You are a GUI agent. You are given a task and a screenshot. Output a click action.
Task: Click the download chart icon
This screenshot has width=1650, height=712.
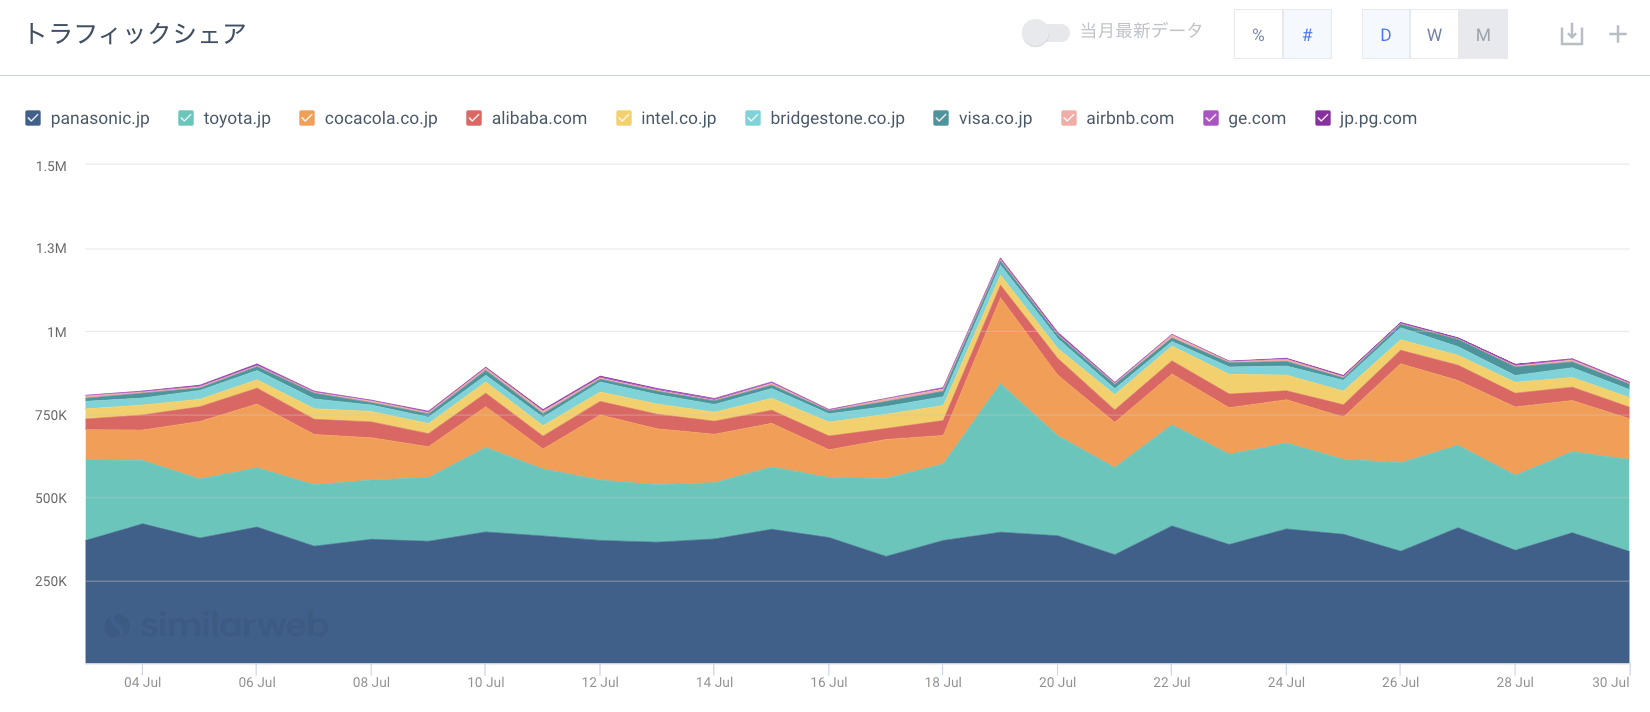point(1571,35)
